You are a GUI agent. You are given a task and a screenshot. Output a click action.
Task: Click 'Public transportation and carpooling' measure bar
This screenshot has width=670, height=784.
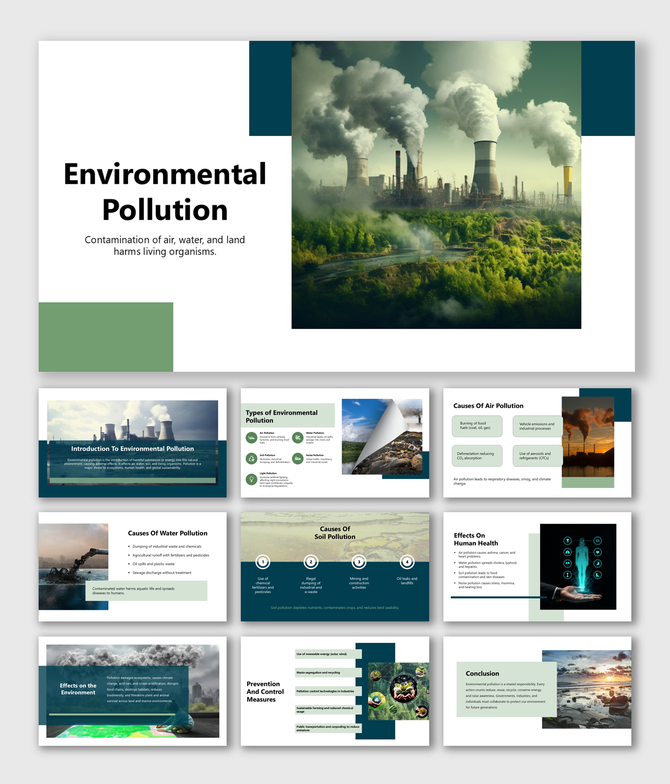(328, 728)
